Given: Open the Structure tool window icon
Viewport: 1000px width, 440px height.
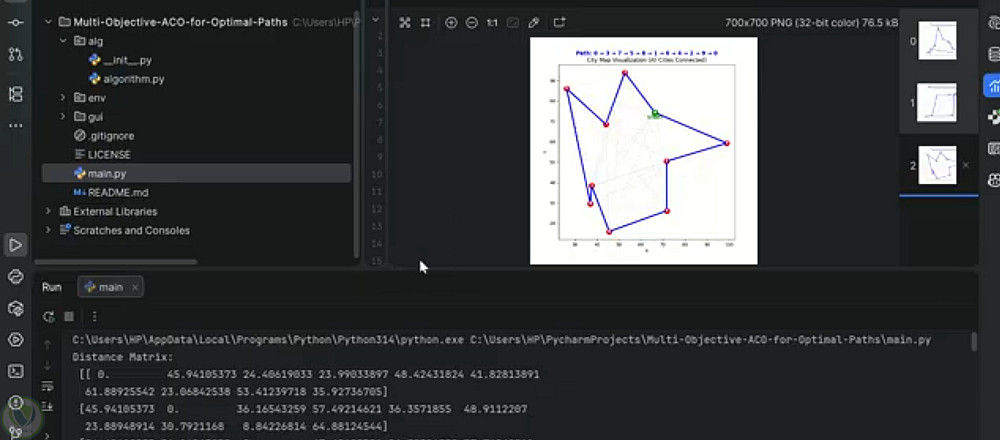Looking at the screenshot, I should tap(15, 95).
